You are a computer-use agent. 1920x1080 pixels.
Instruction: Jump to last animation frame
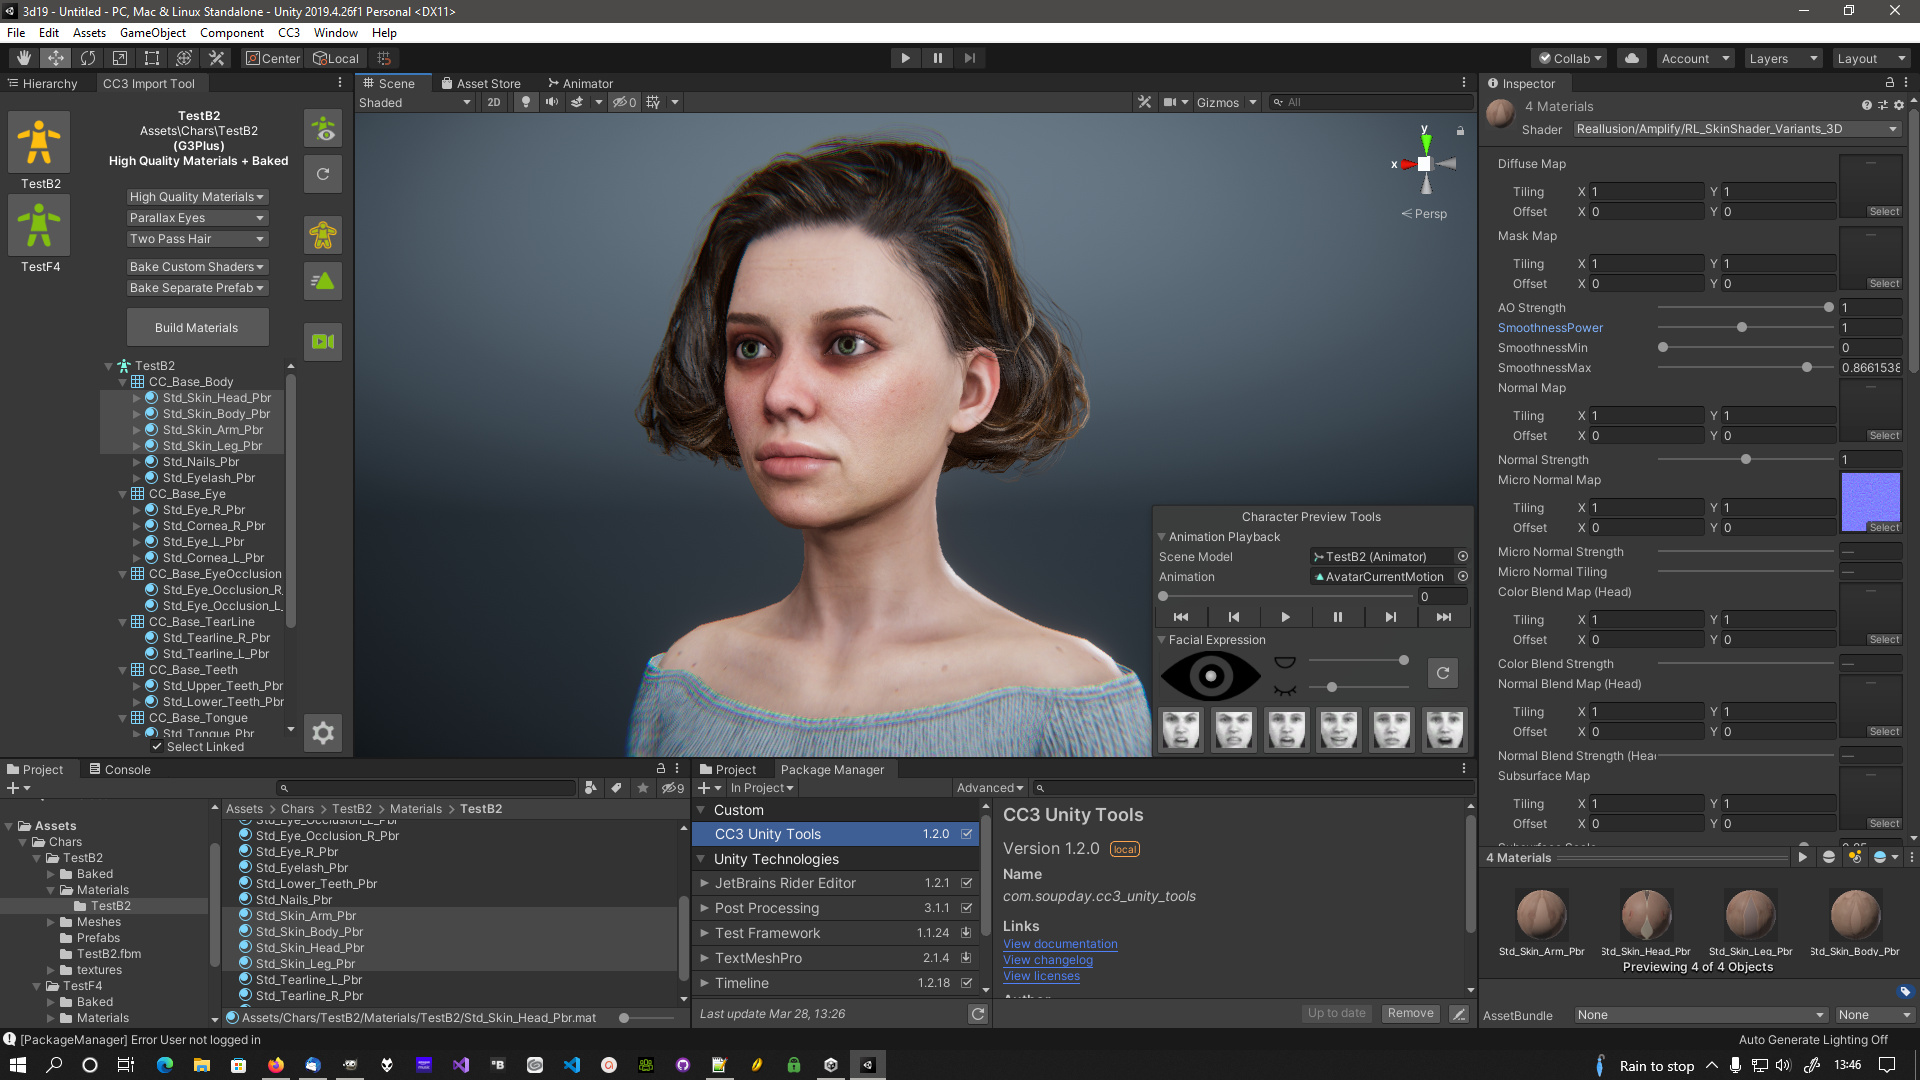tap(1444, 617)
